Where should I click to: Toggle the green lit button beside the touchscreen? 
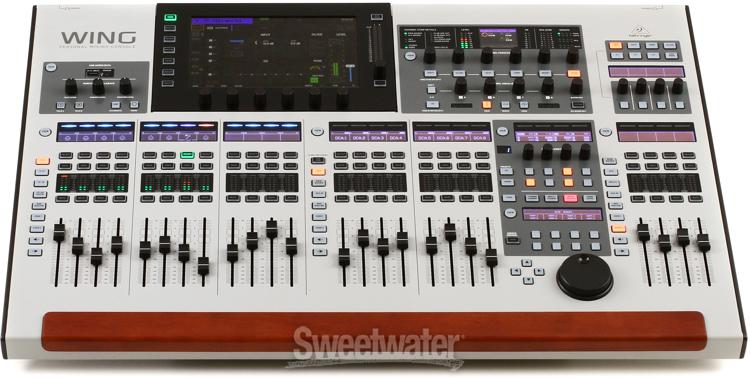click(x=168, y=18)
